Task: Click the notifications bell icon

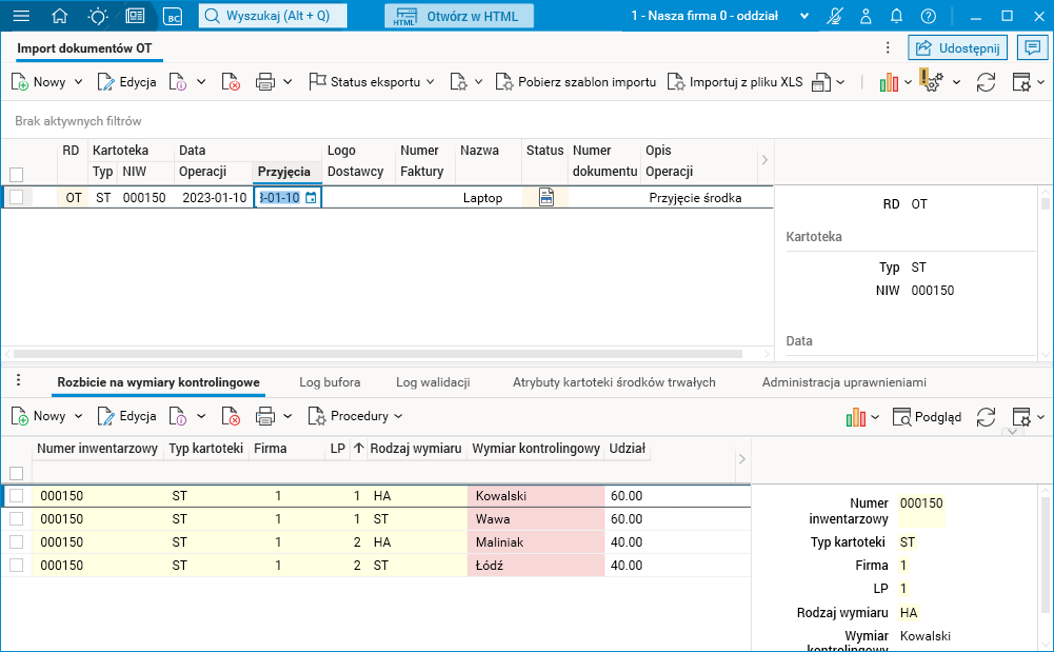Action: (897, 16)
